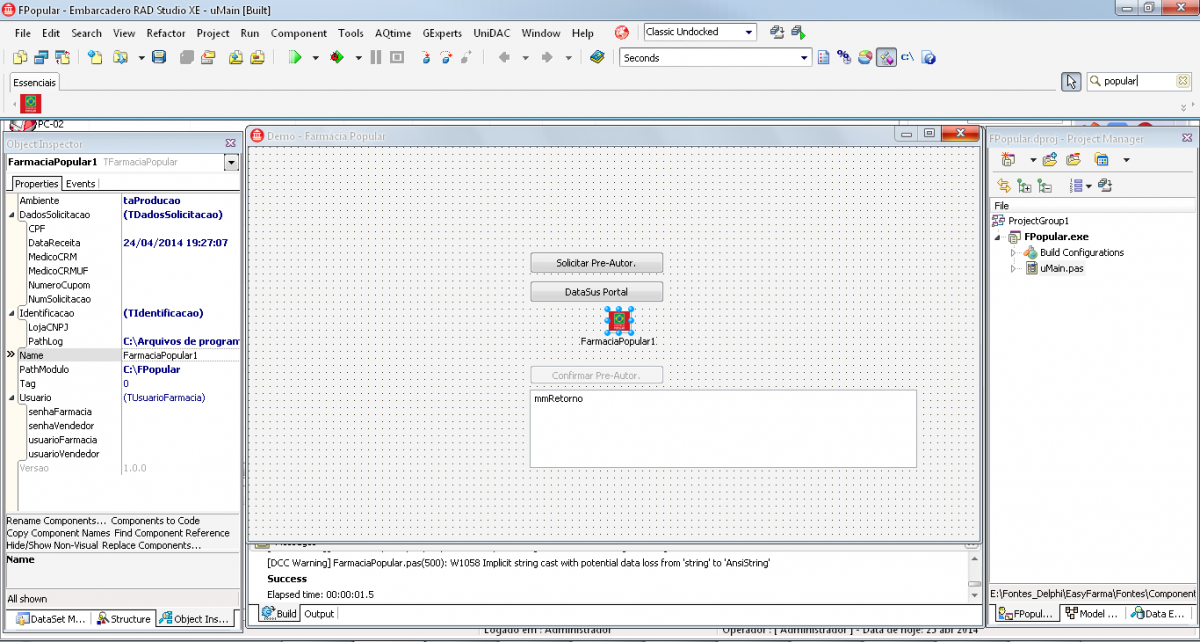Switch to the Output tab in Messages

coord(319,613)
